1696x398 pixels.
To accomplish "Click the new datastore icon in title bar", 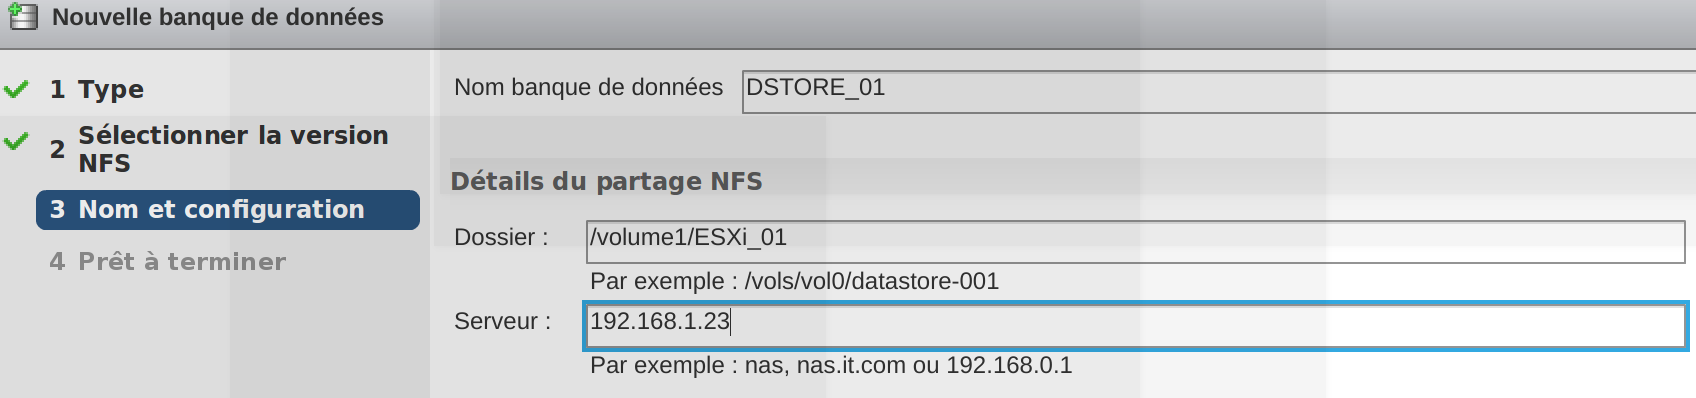I will (x=23, y=17).
